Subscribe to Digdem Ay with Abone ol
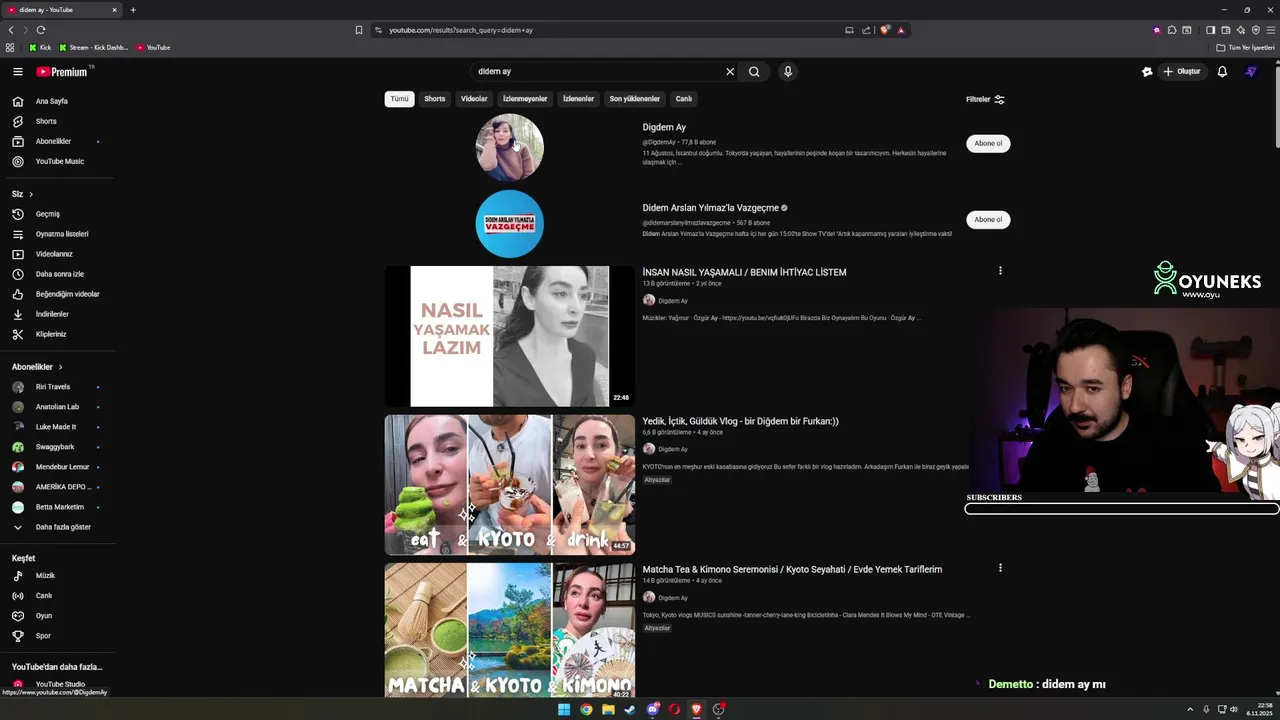Viewport: 1280px width, 720px height. (988, 143)
